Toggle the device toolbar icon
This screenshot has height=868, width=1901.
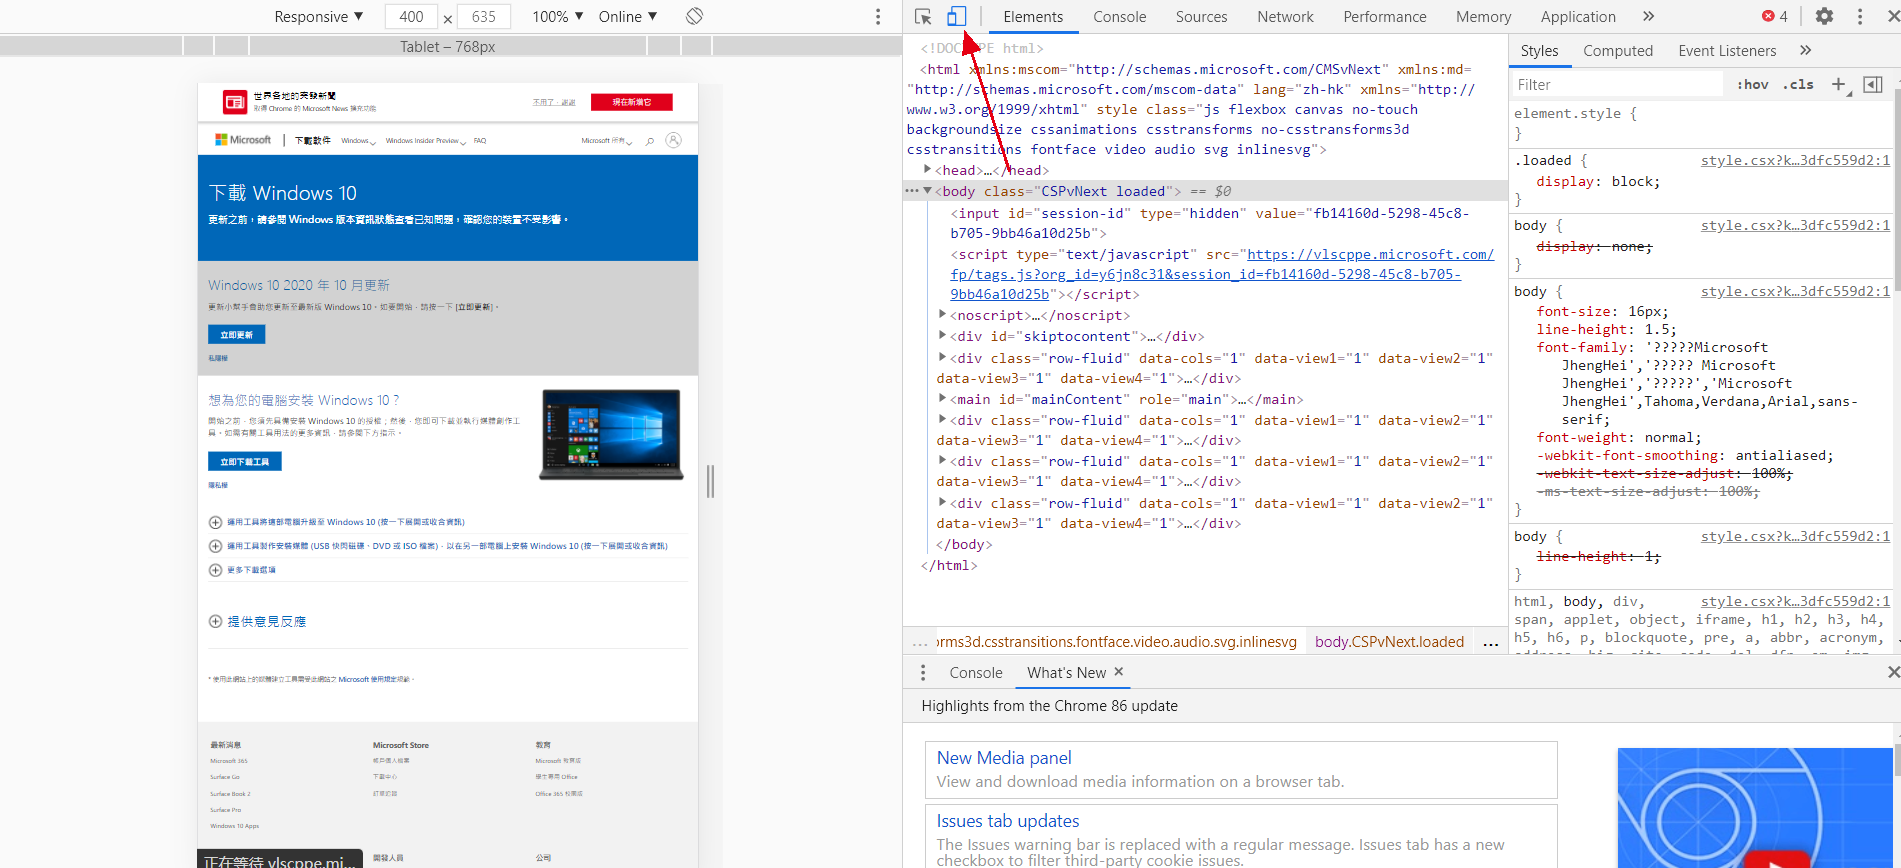pyautogui.click(x=956, y=16)
